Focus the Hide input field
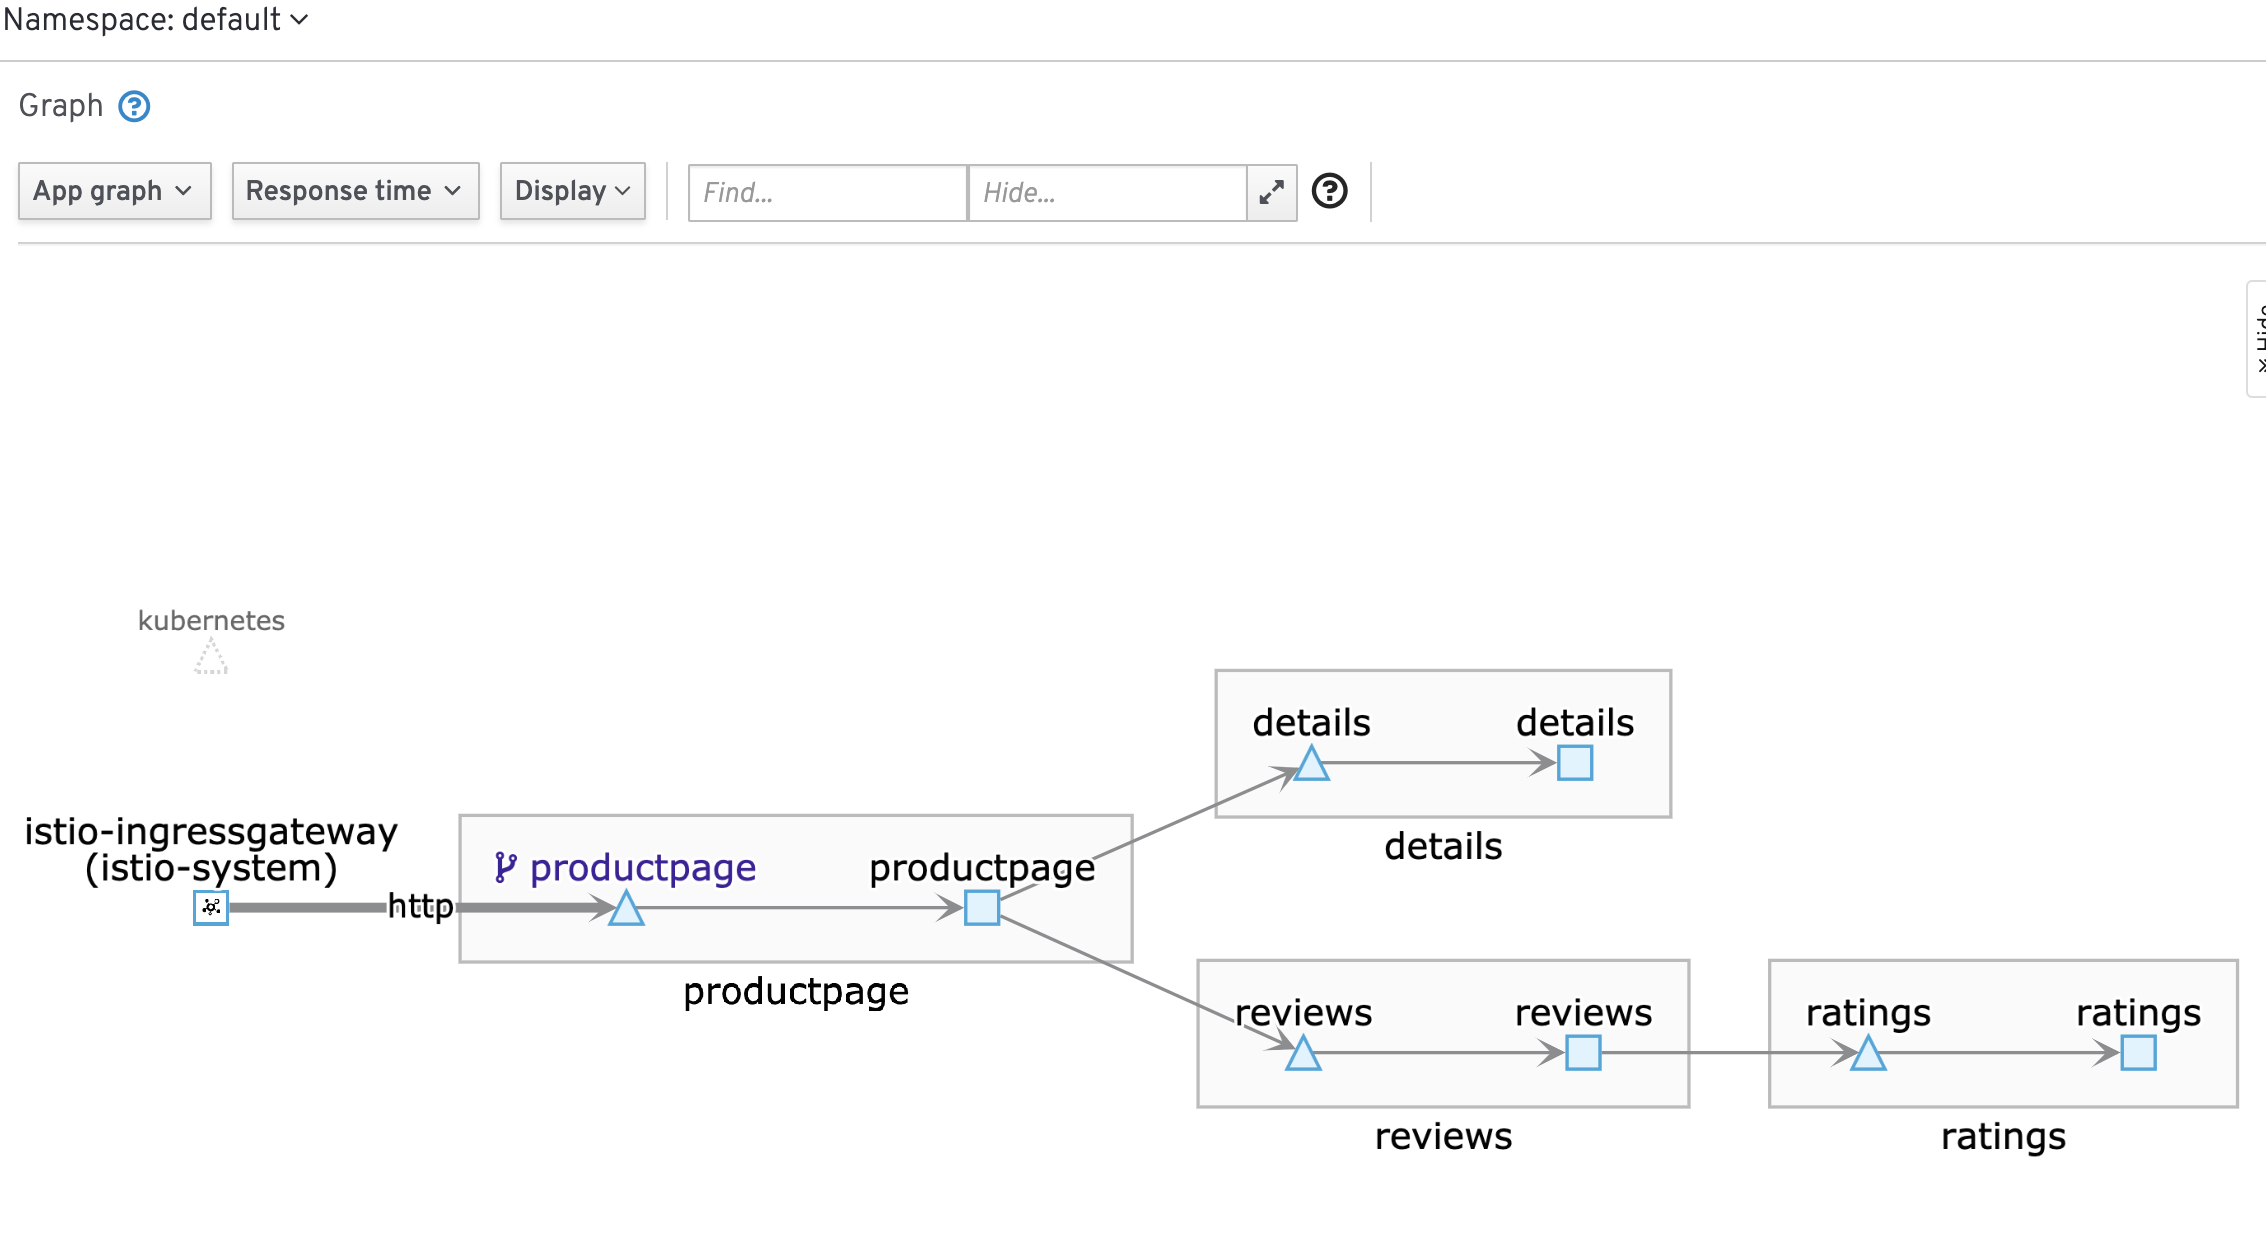This screenshot has height=1240, width=2266. click(1107, 192)
